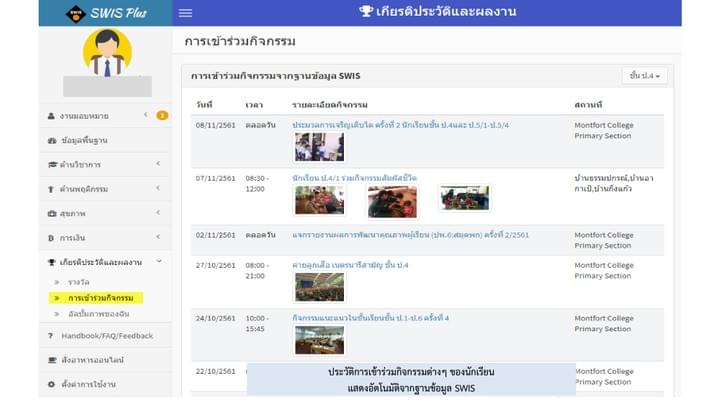Image resolution: width=720 pixels, height=405 pixels.
Task: Open the ชั้น ป.4 grade dropdown
Action: click(644, 76)
